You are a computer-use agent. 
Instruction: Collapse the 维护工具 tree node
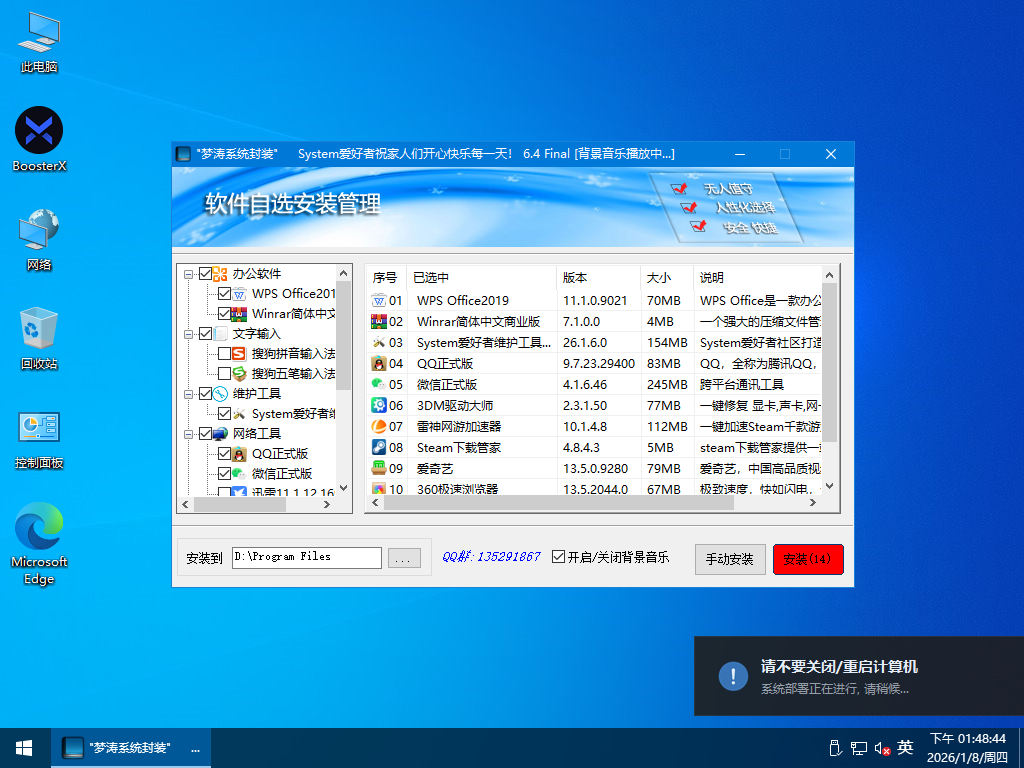[x=189, y=394]
